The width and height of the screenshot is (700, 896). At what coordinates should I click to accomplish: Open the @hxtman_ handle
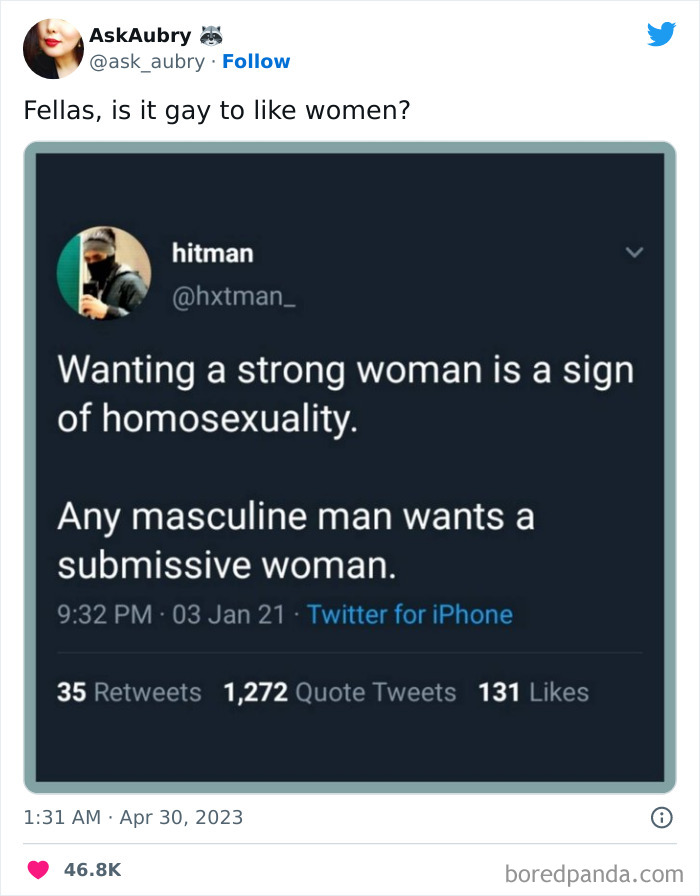coord(234,297)
